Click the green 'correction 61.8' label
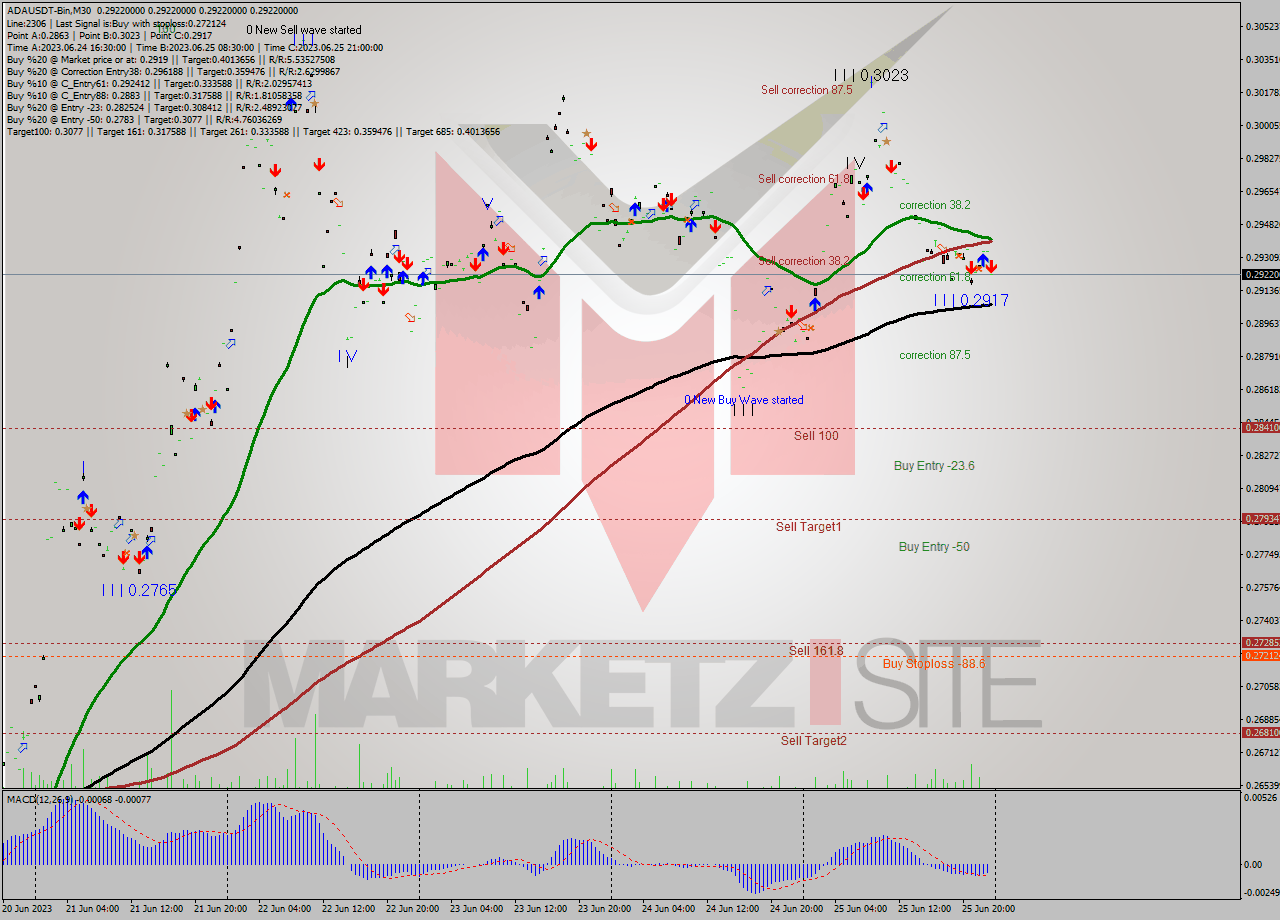Screen dimensions: 1280x920 [x=934, y=277]
